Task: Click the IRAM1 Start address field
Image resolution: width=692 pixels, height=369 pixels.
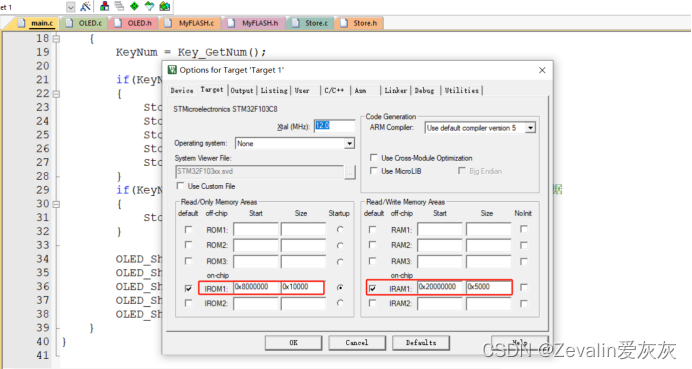Action: point(440,287)
